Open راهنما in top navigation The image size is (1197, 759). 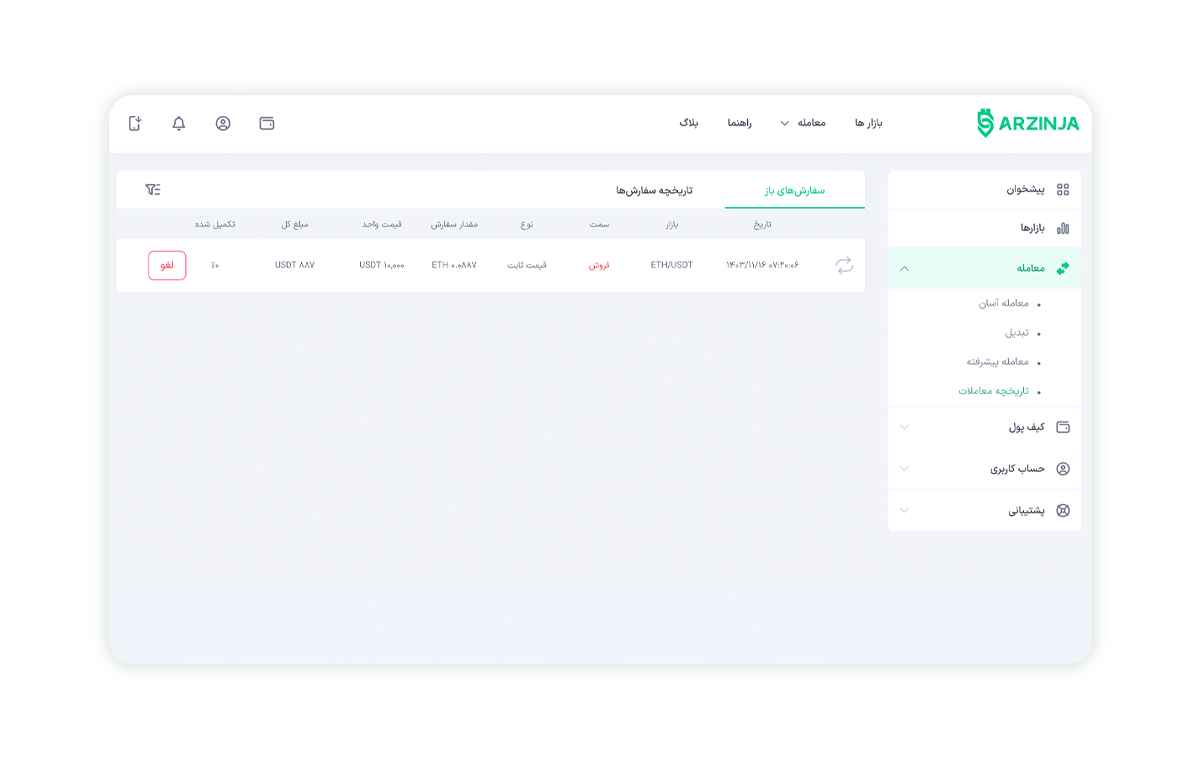[739, 123]
